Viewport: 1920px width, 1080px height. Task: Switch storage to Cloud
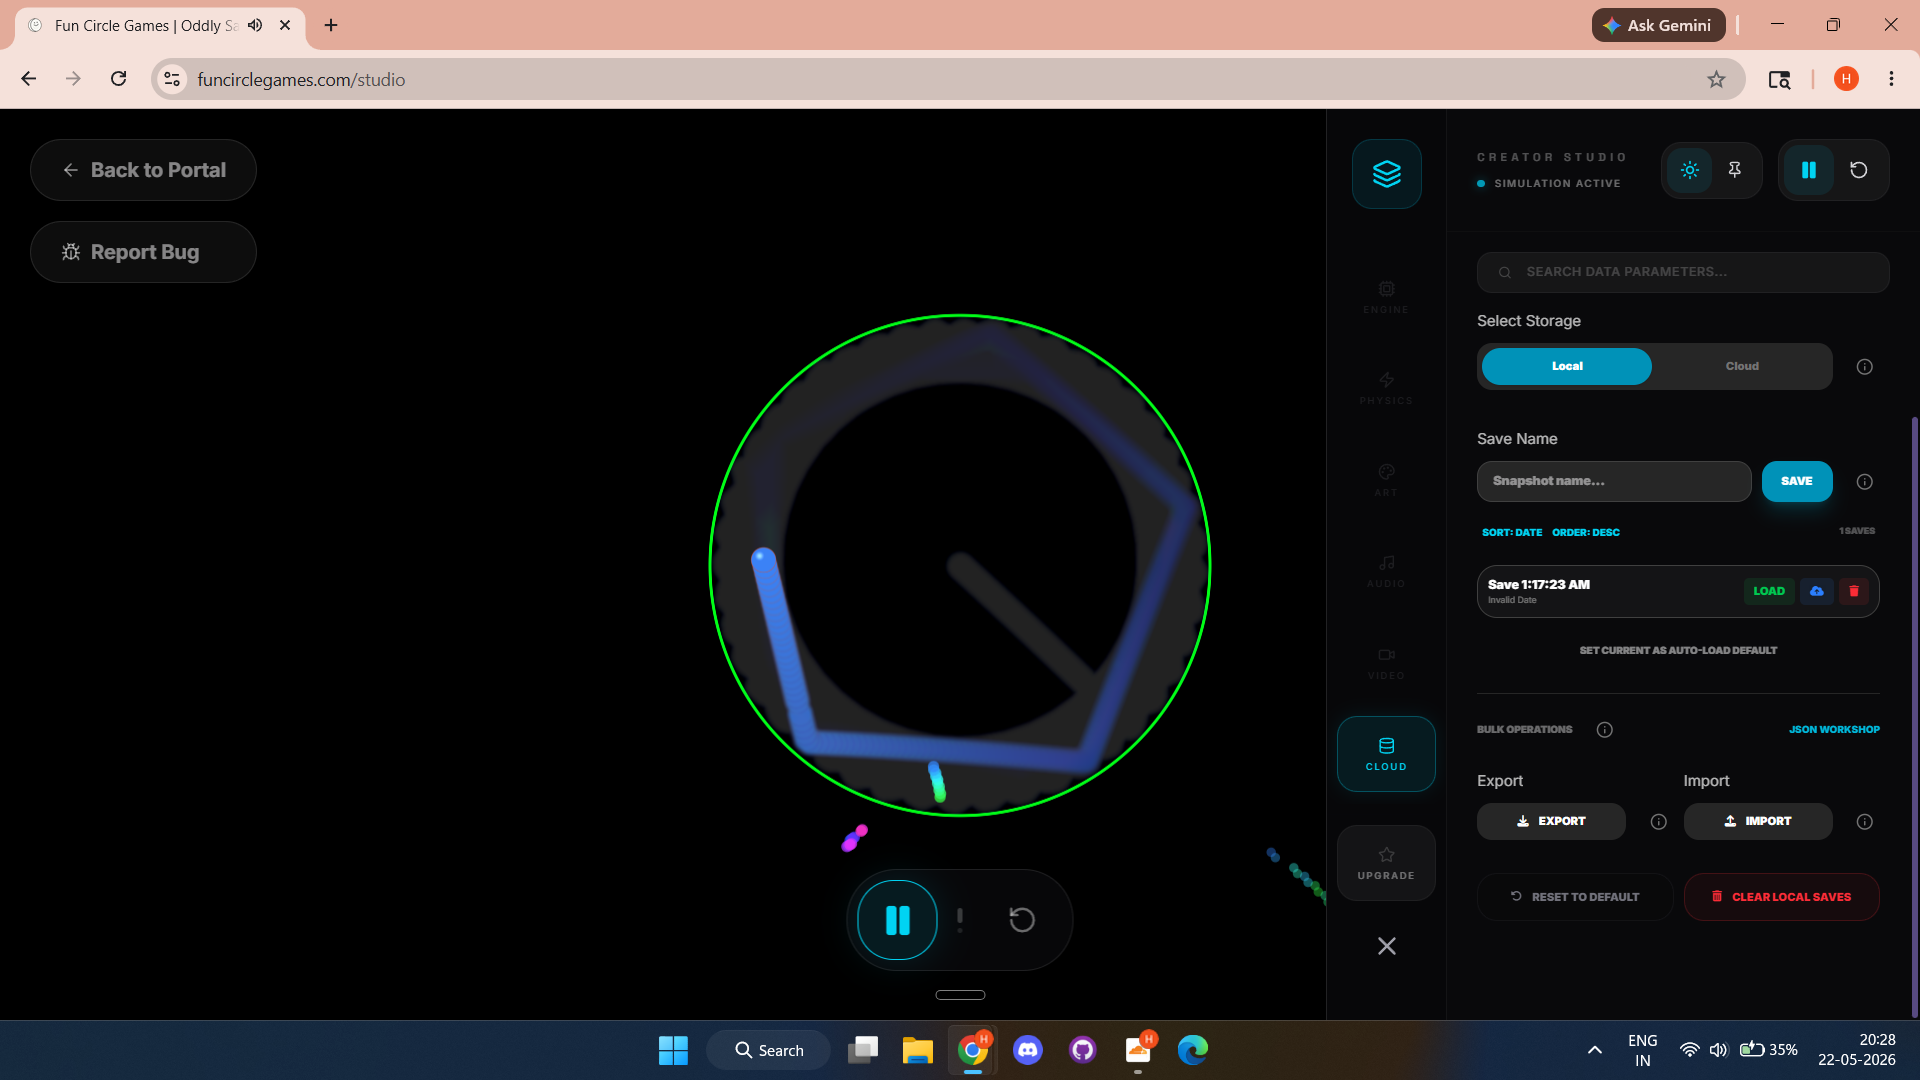(x=1742, y=366)
